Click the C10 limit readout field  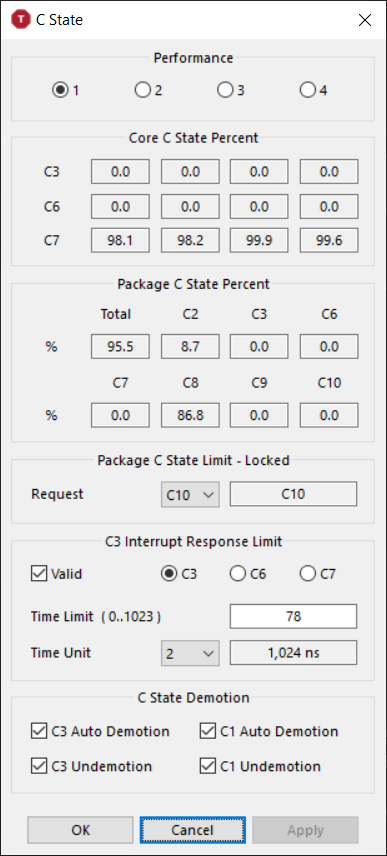(293, 495)
